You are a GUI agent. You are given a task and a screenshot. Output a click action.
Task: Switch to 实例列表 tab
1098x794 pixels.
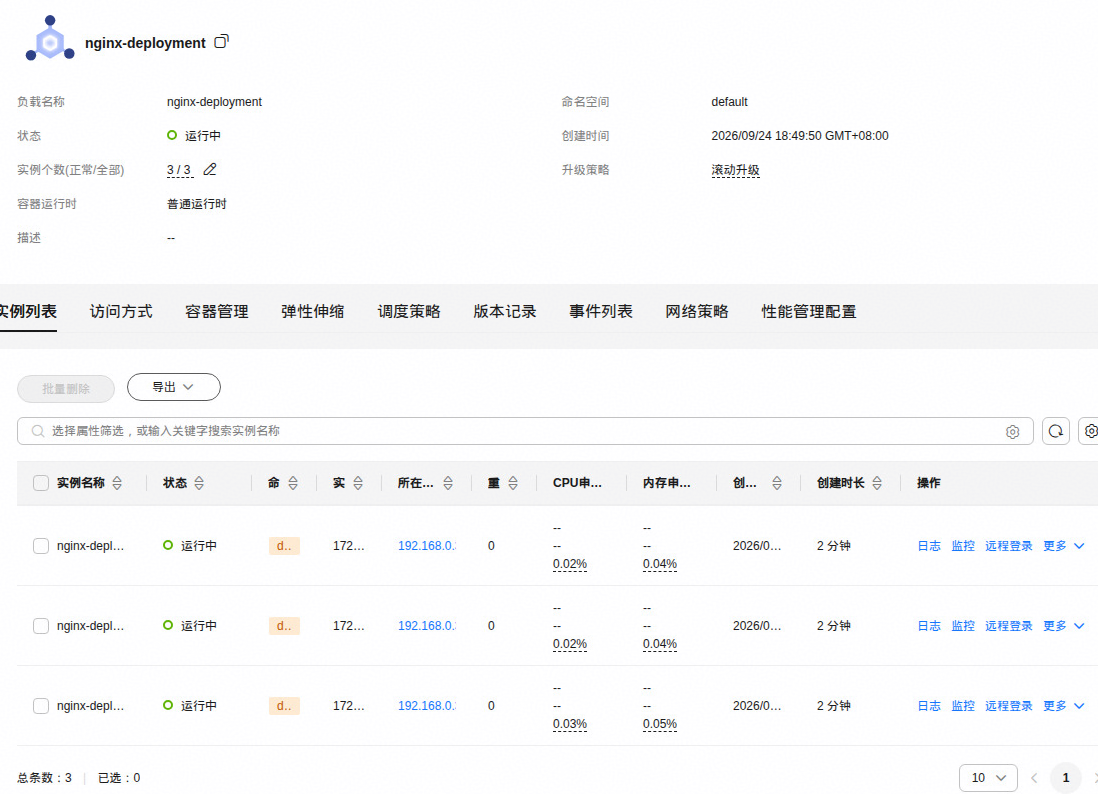(x=28, y=312)
